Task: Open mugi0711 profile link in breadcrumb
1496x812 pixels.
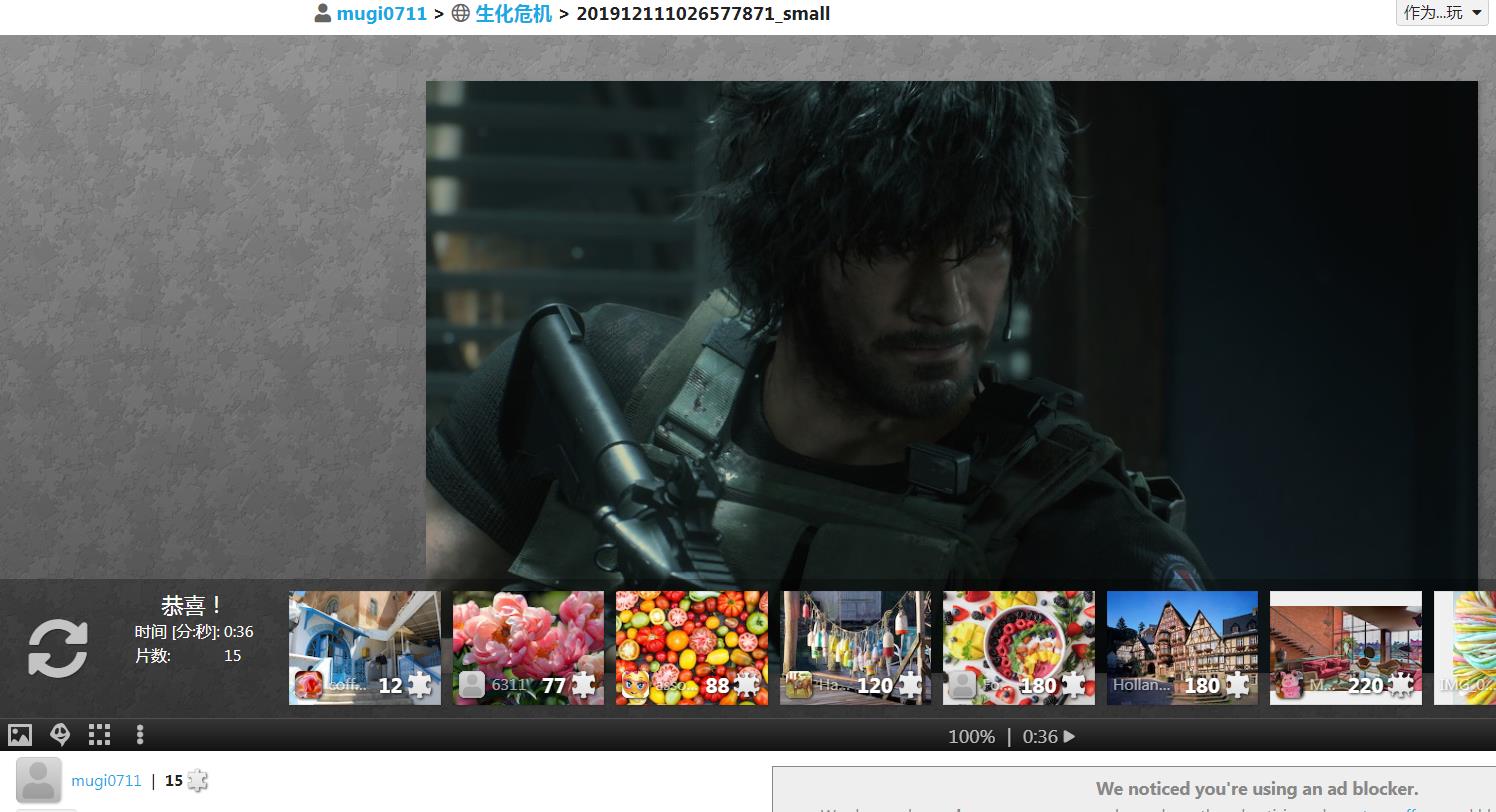Action: tap(381, 14)
